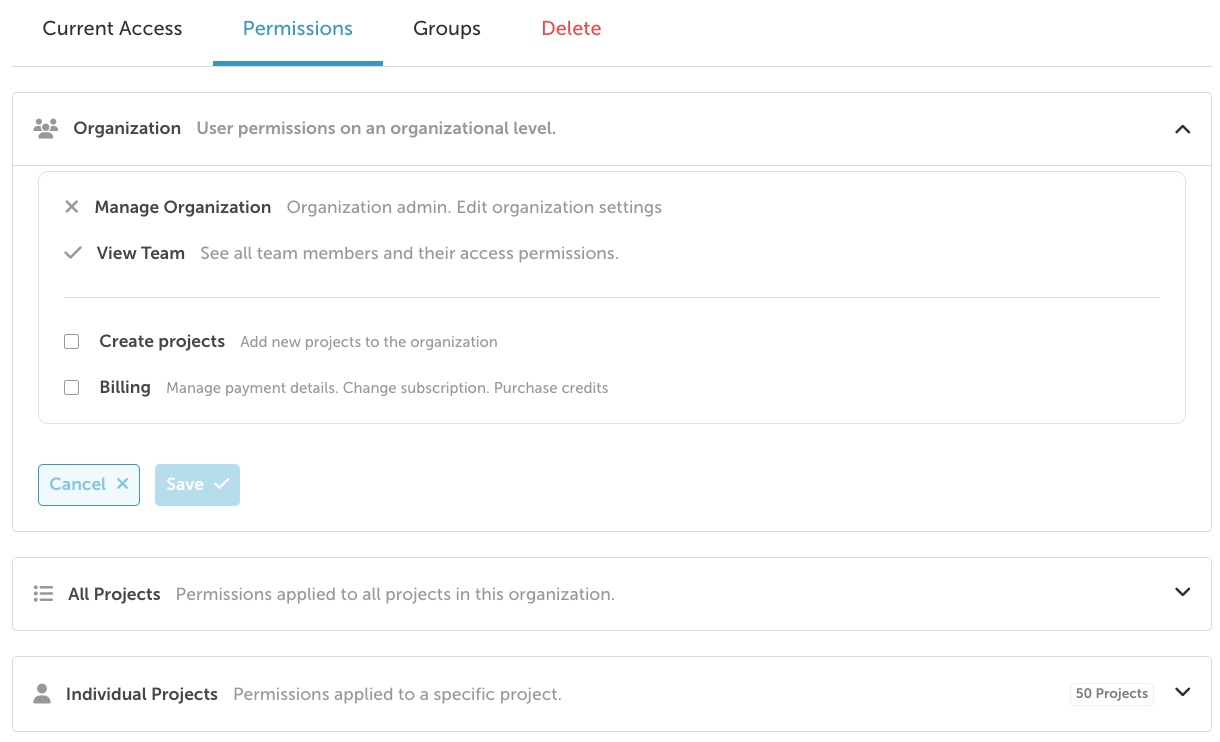1220x742 pixels.
Task: Click the X icon inside the Cancel button
Action: [x=122, y=484]
